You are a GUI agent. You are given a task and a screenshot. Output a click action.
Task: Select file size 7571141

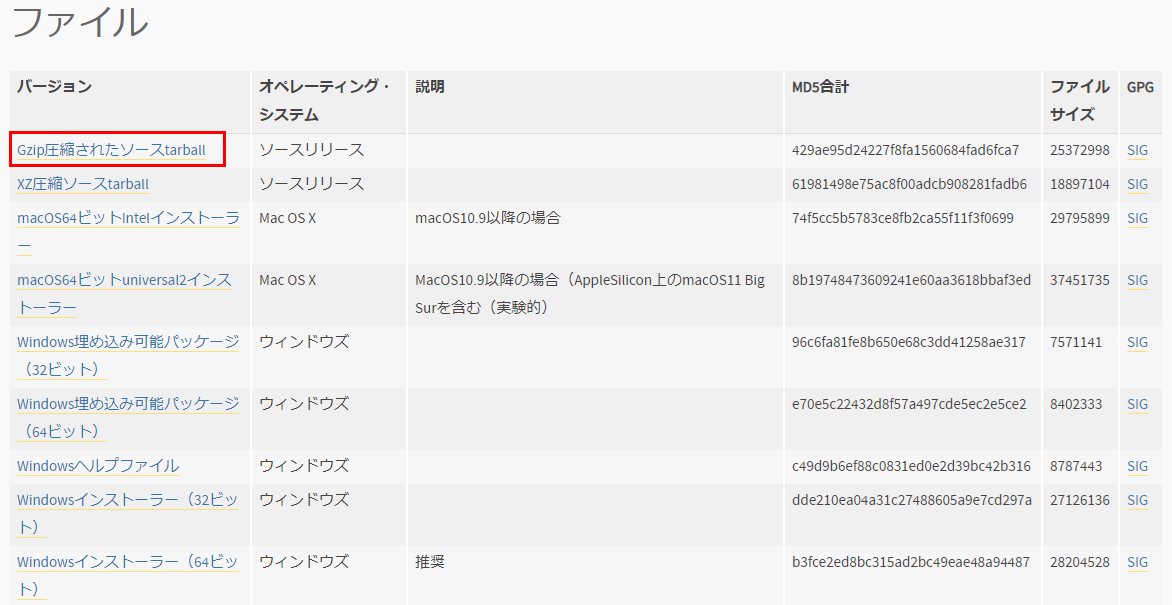1076,343
